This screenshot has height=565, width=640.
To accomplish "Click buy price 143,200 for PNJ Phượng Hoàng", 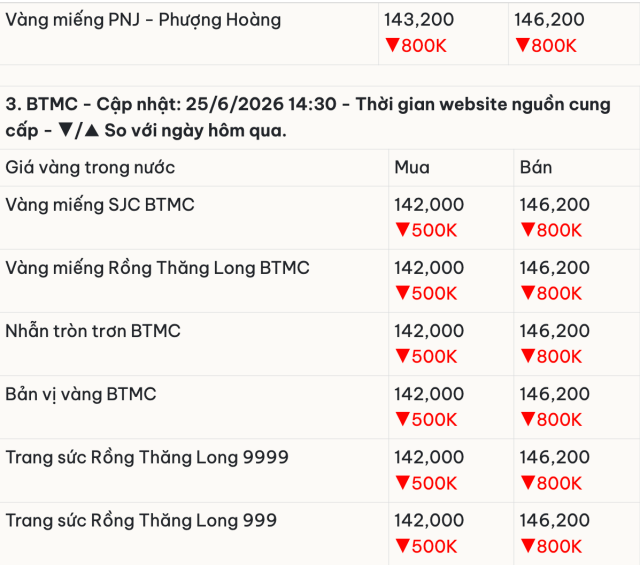I will (x=419, y=20).
